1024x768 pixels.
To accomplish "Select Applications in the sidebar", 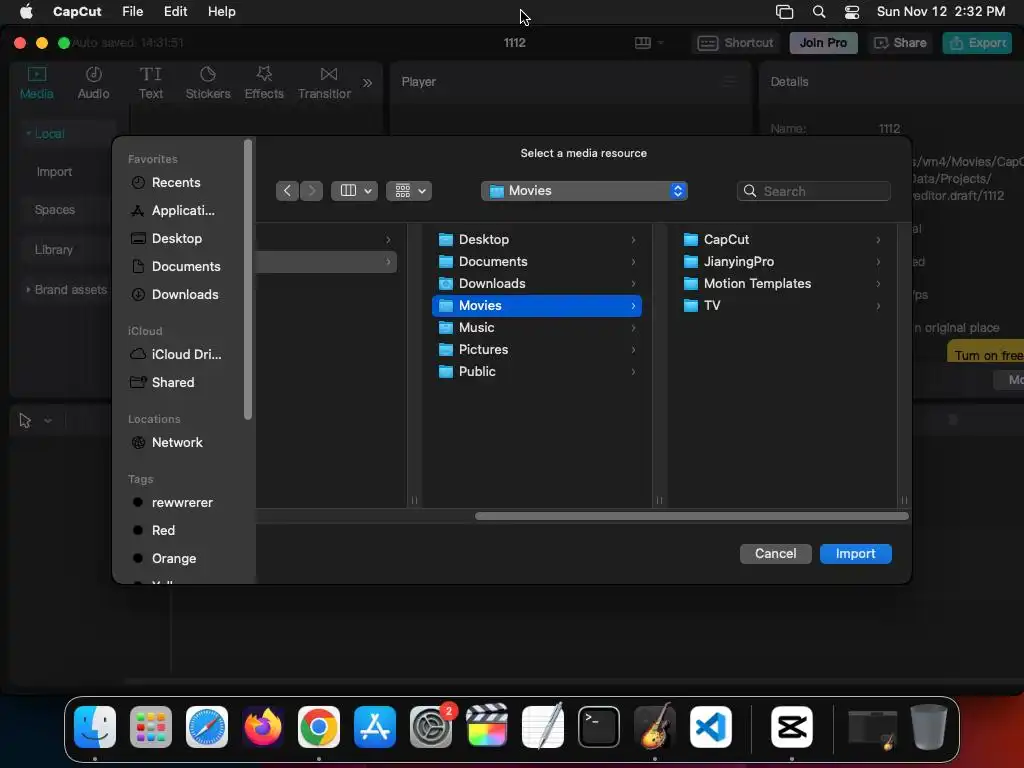I will pos(172,210).
